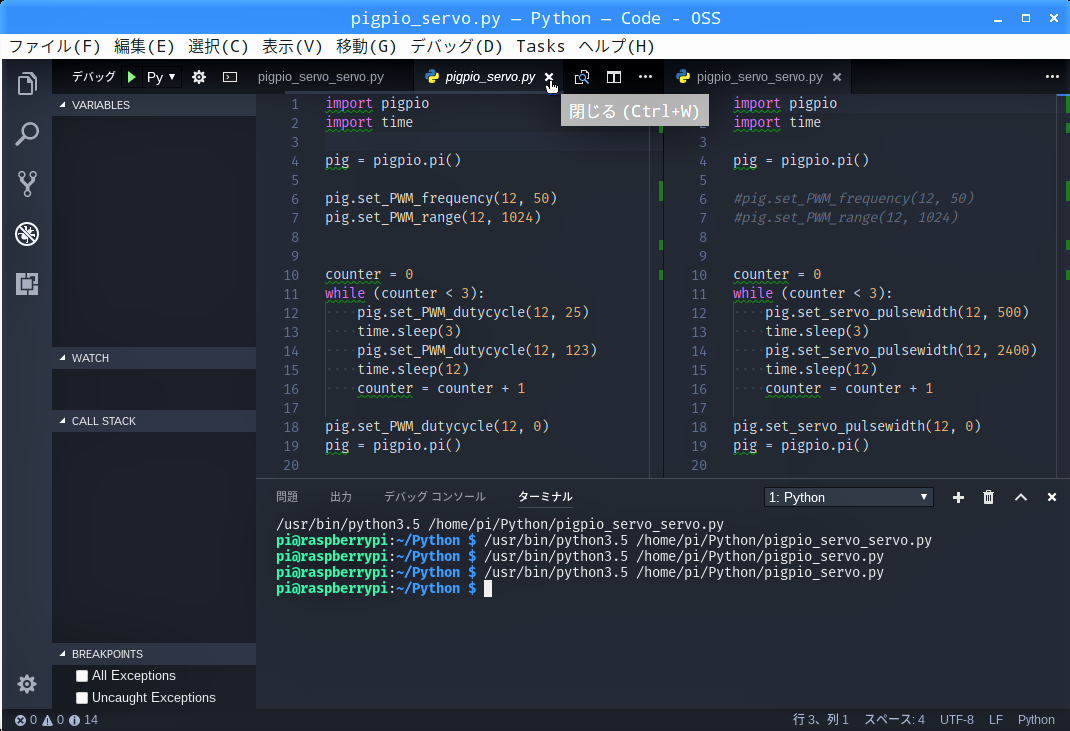This screenshot has height=731, width=1070.
Task: Open the Debug Console icon in debug toolbar
Action: (230, 77)
